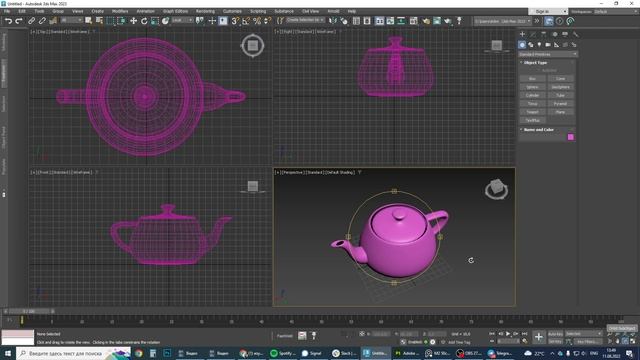Open Spotify from the taskbar

point(282,353)
